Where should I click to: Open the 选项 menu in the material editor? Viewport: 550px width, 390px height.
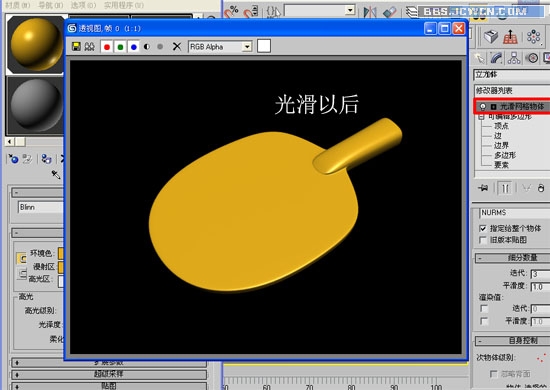tap(83, 5)
